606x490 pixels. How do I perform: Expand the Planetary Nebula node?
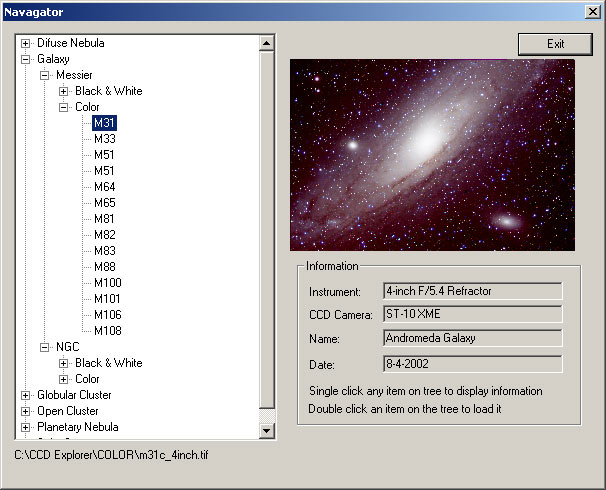click(26, 427)
